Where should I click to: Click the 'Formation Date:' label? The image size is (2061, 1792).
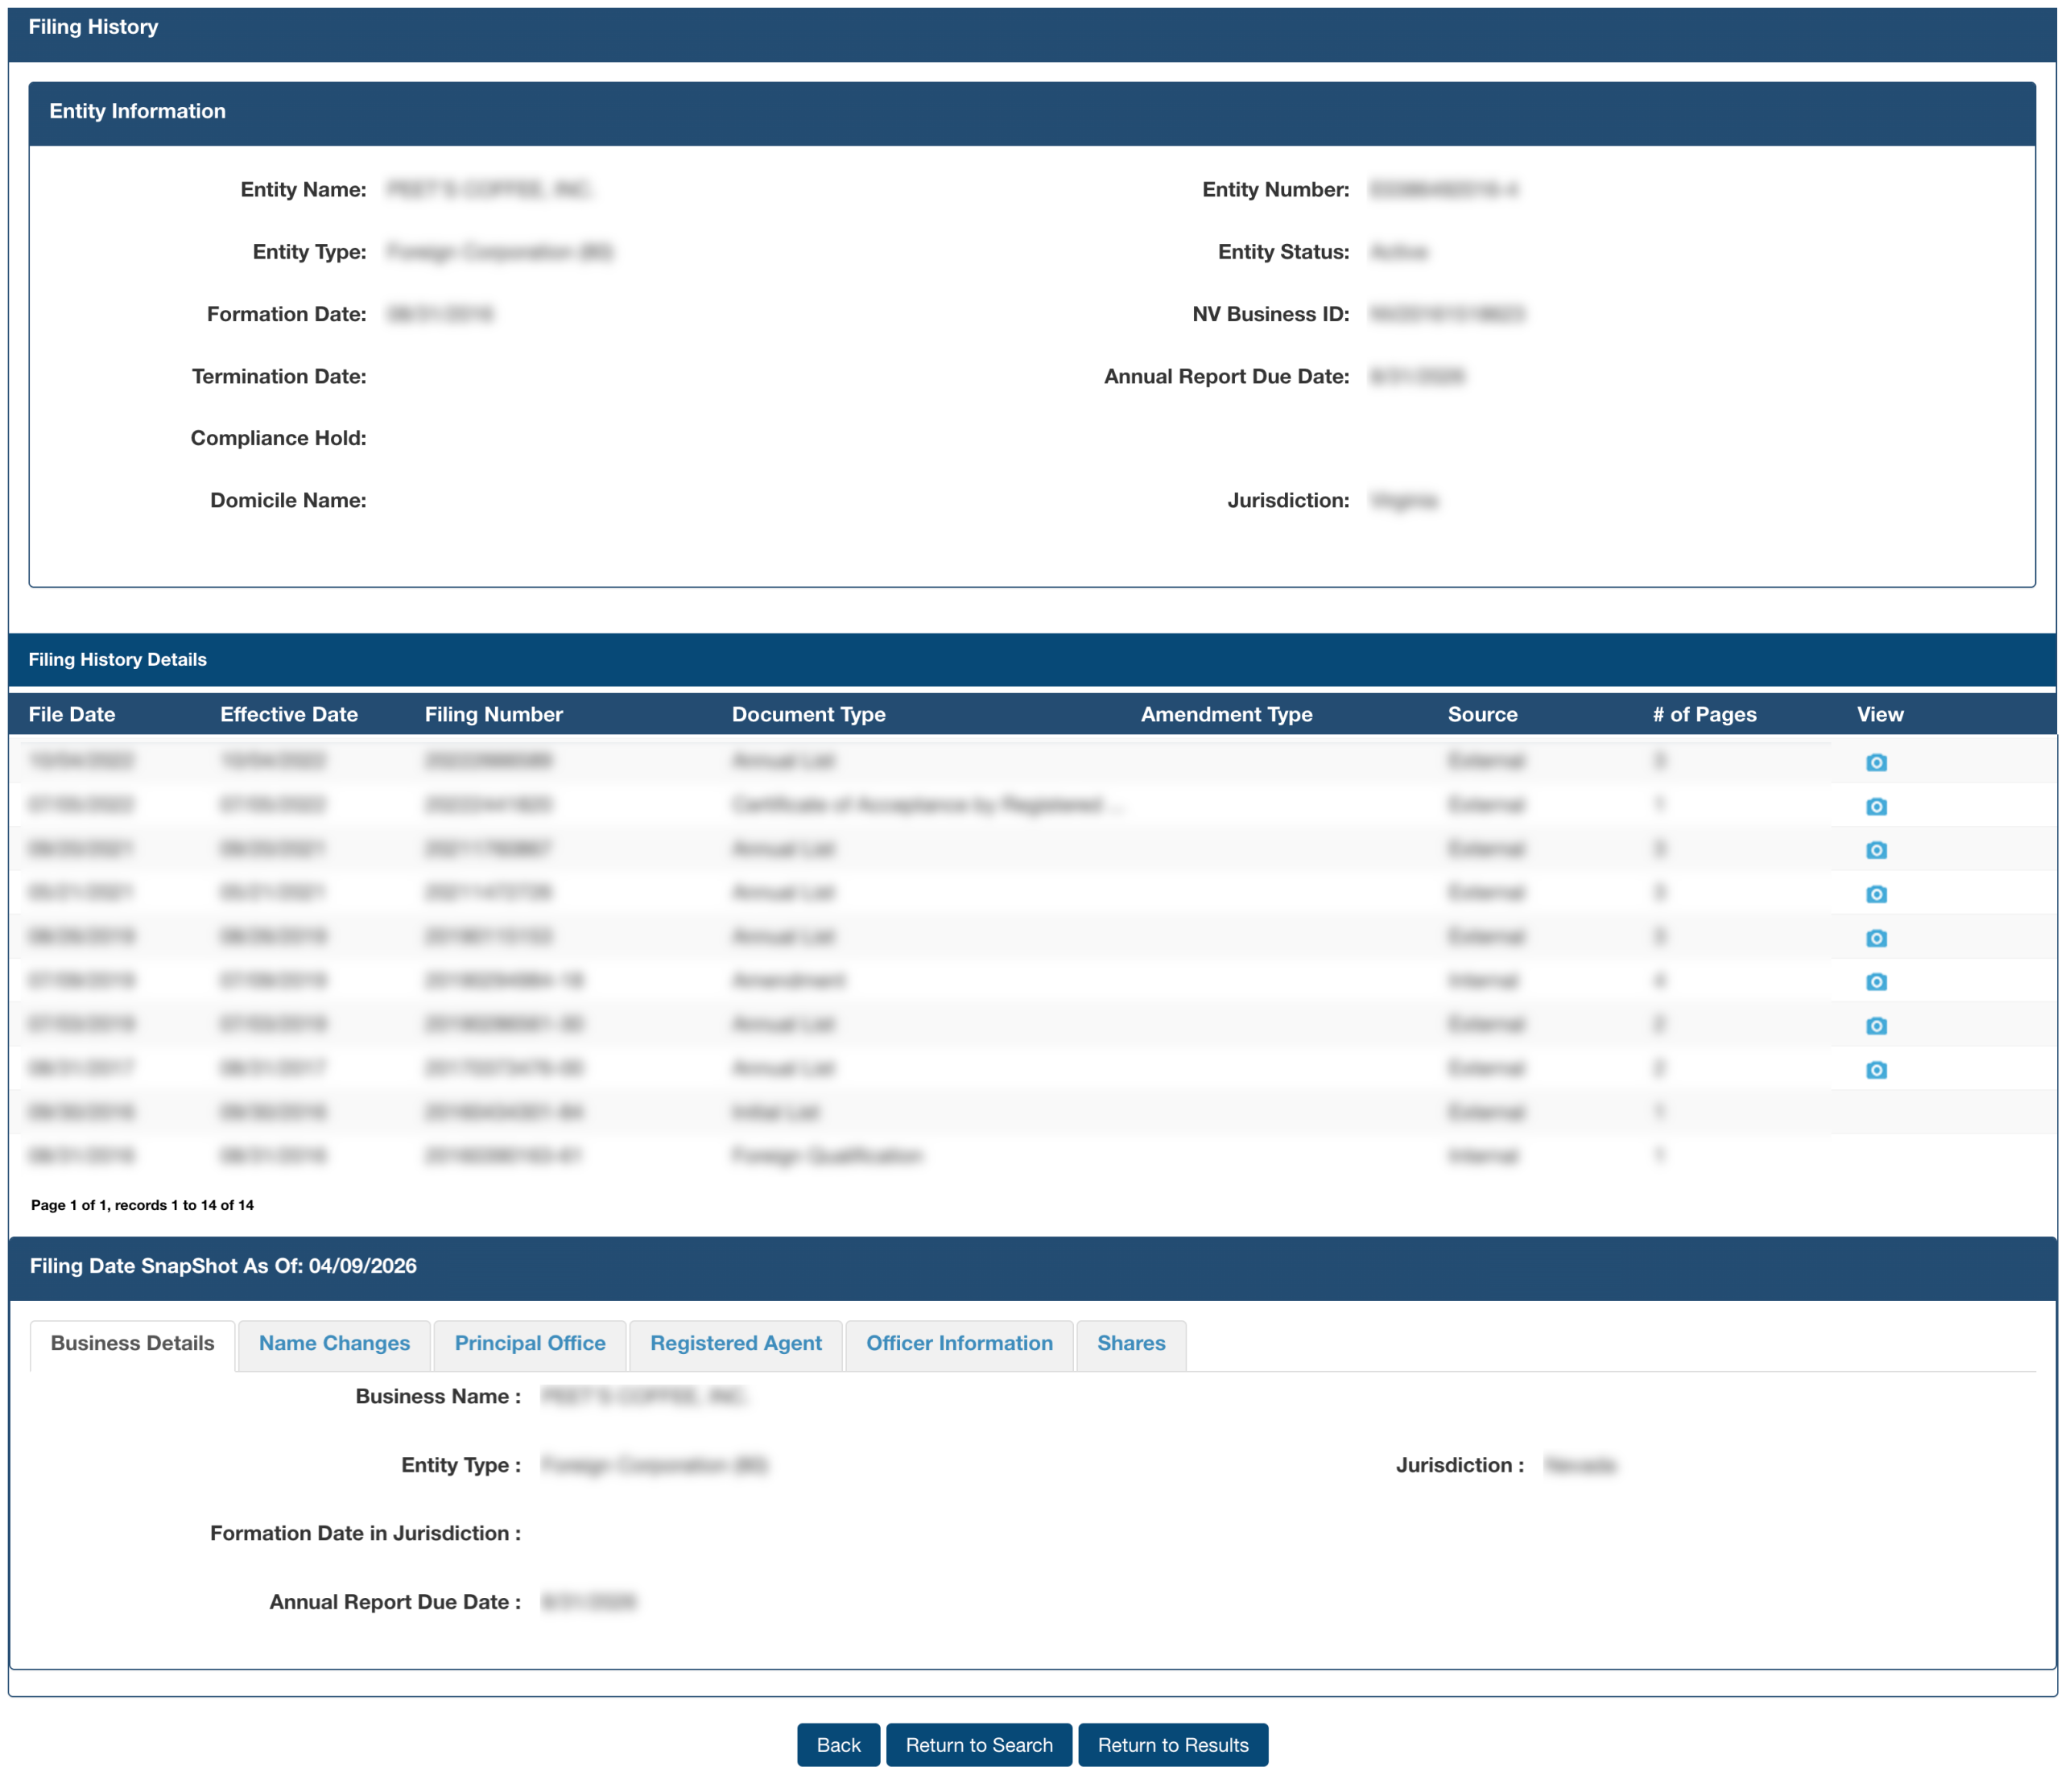(x=286, y=314)
